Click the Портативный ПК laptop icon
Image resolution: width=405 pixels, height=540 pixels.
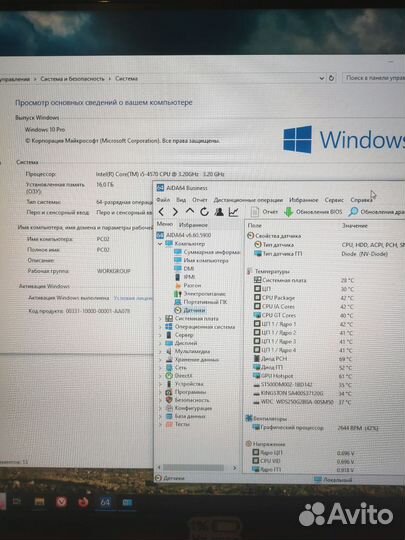[178, 302]
